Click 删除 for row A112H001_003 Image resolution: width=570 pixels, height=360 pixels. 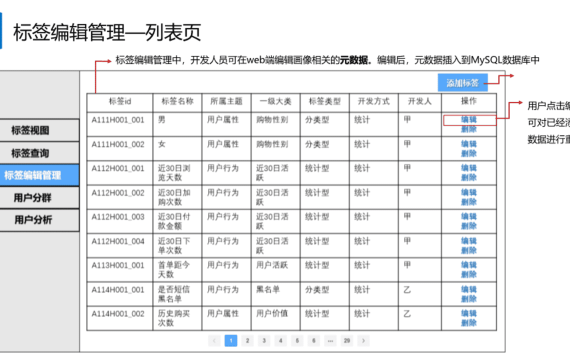coord(469,226)
